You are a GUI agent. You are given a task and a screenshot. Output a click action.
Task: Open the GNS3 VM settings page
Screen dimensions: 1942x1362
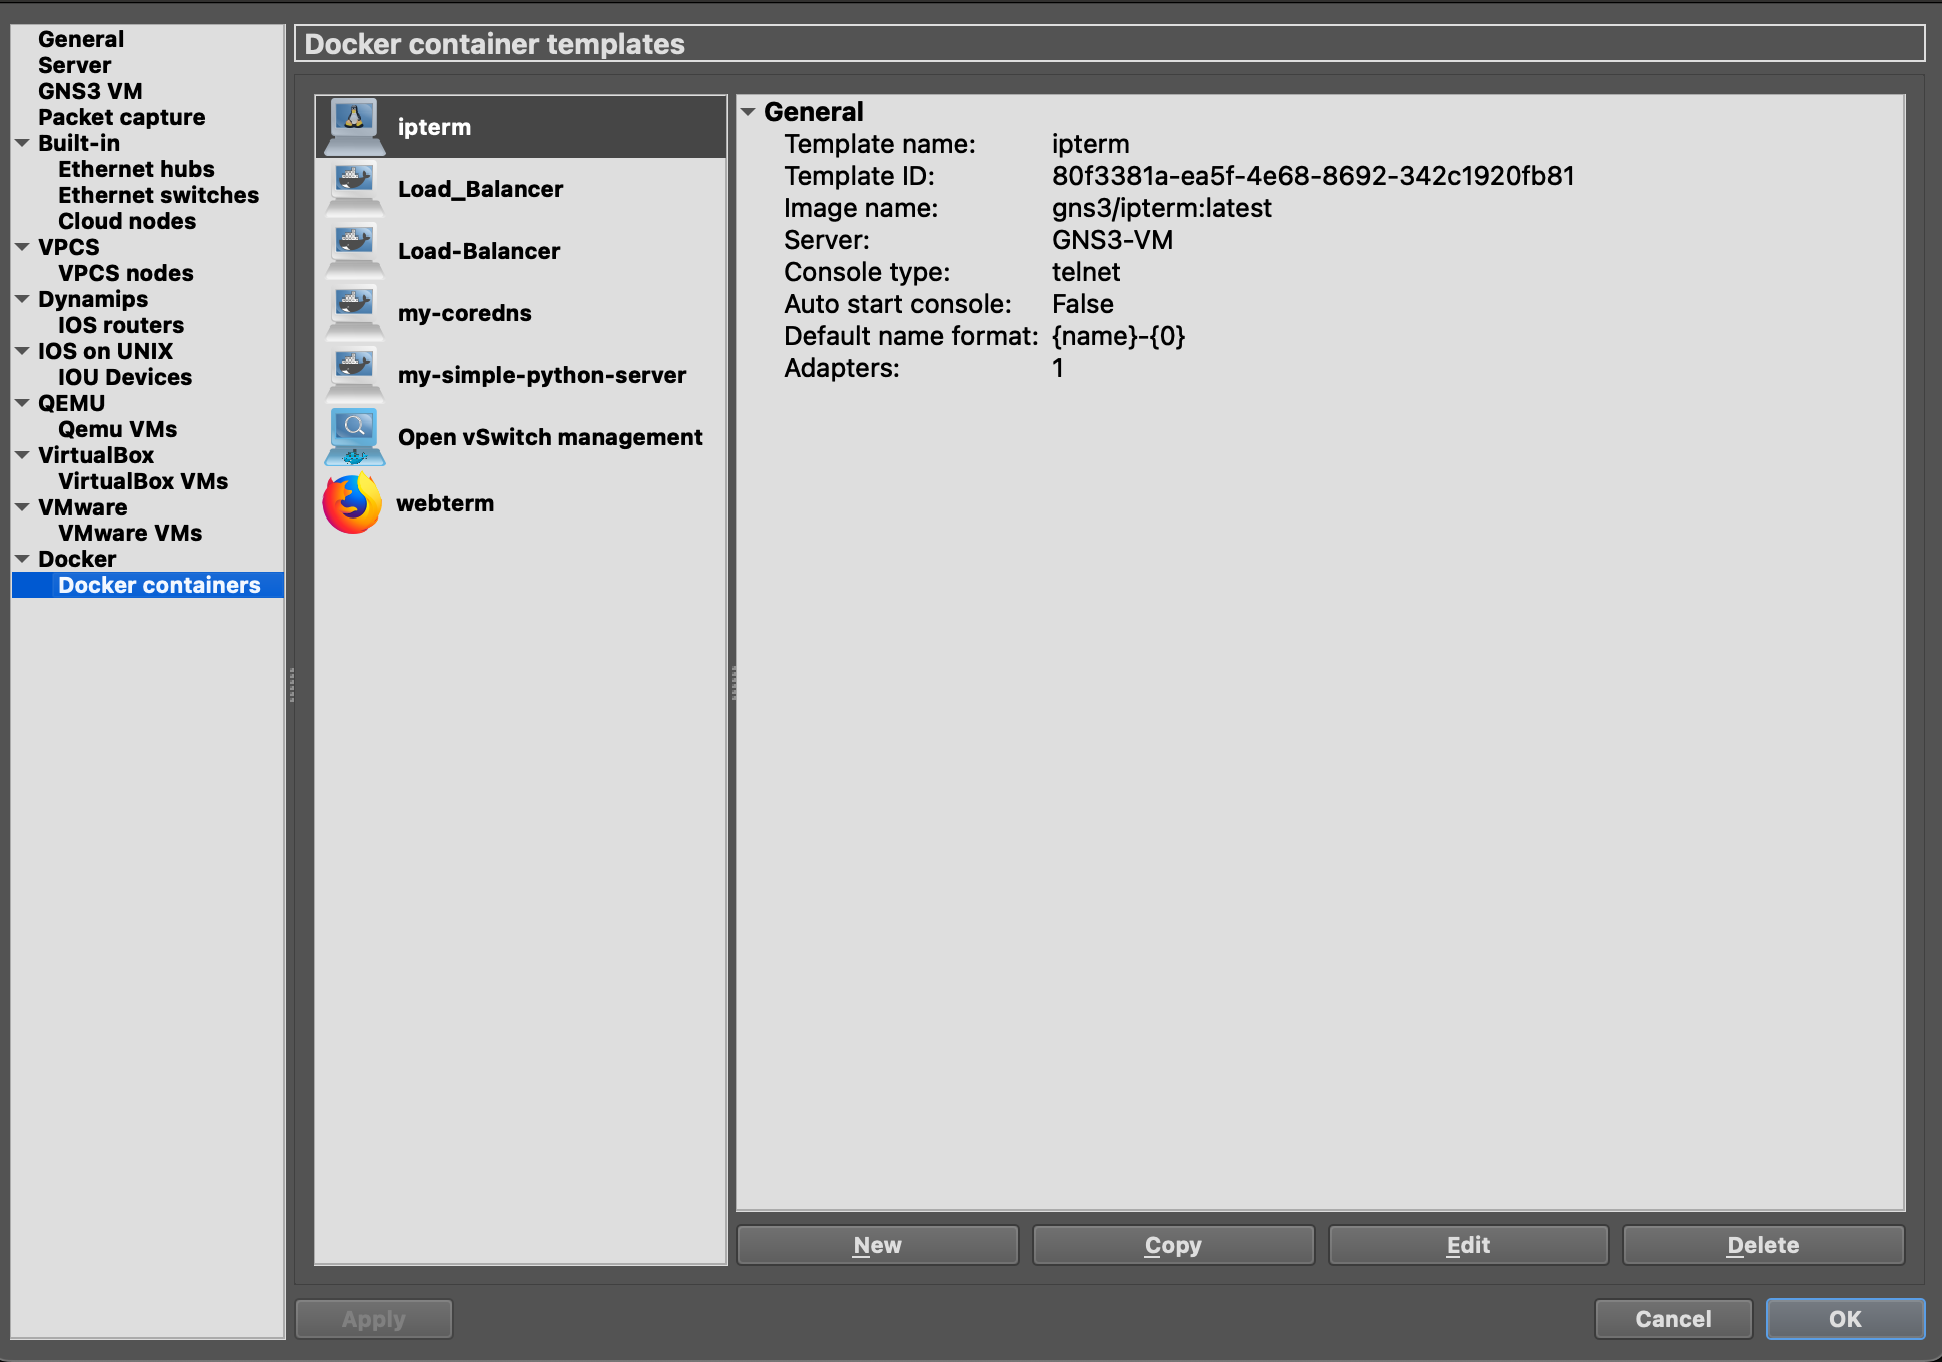coord(90,91)
